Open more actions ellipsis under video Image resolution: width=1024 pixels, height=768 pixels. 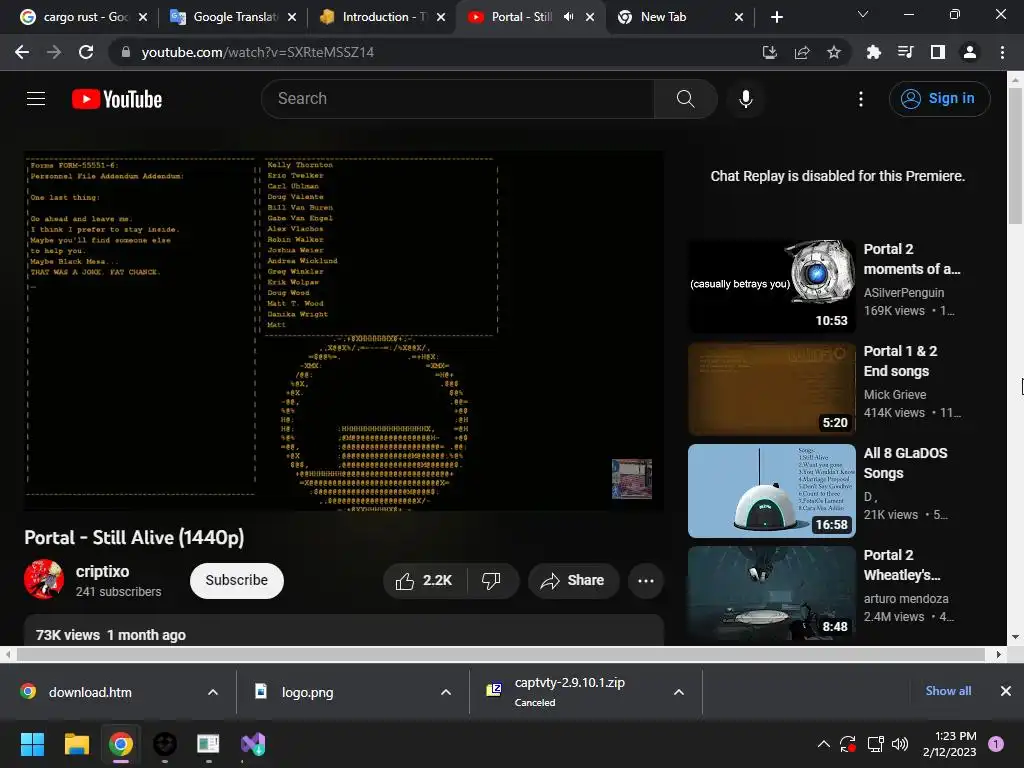click(x=646, y=581)
